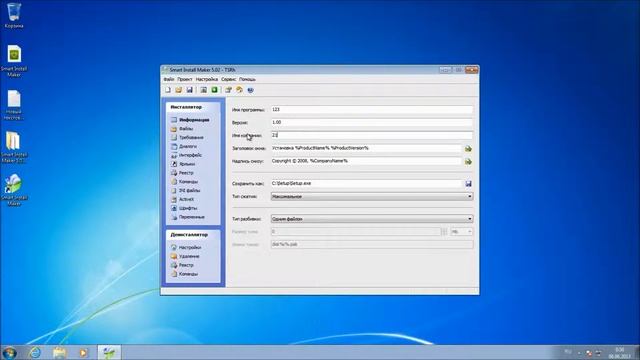Screen dimensions: 640x360
Task: Click the open project folder toolbar icon
Action: coord(178,90)
